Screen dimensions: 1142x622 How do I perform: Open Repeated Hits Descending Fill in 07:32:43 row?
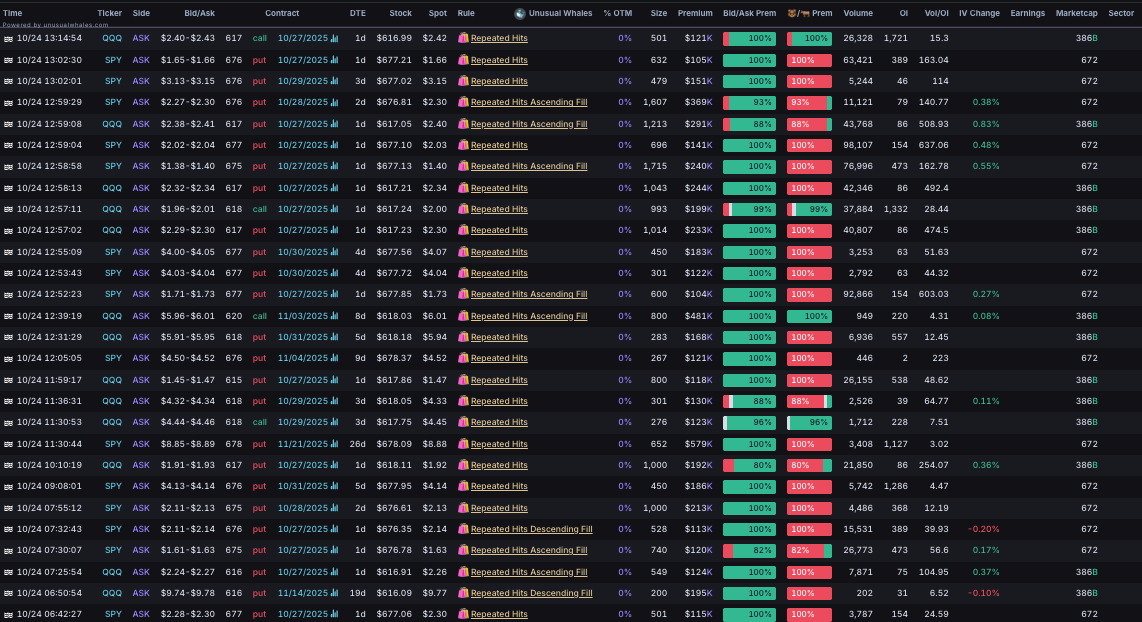coord(532,529)
